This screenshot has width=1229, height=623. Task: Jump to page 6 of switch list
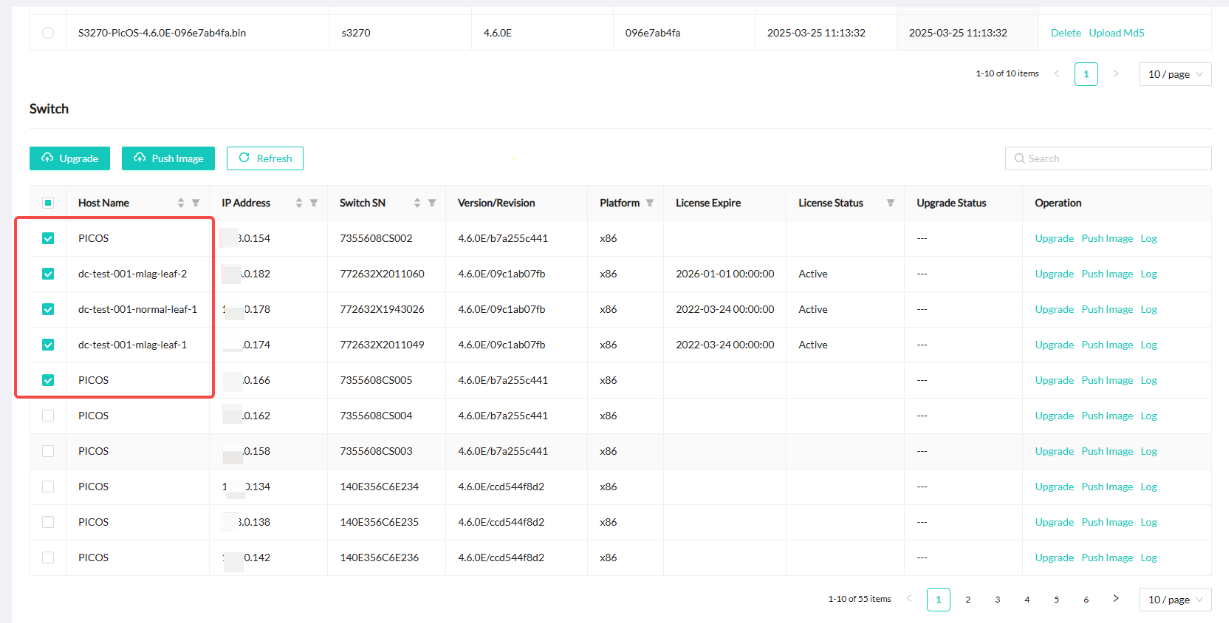pyautogui.click(x=1086, y=600)
